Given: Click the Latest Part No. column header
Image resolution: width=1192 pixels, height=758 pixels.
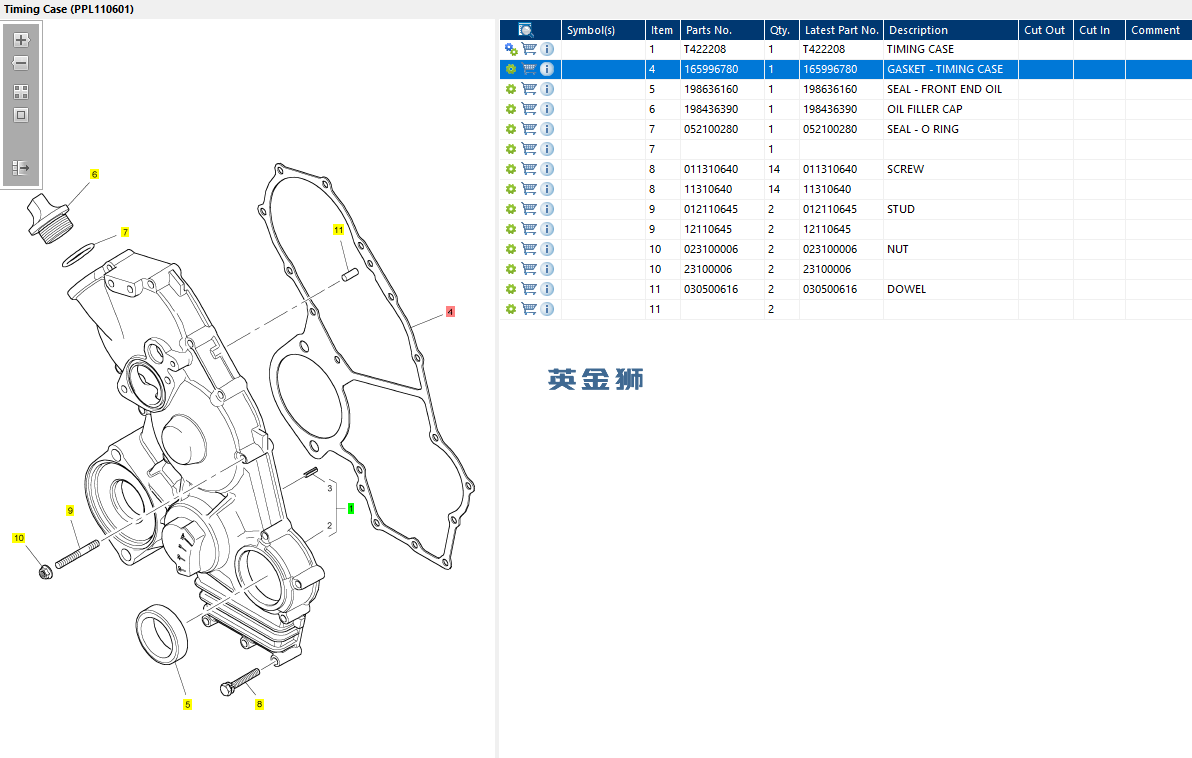Looking at the screenshot, I should pyautogui.click(x=841, y=30).
